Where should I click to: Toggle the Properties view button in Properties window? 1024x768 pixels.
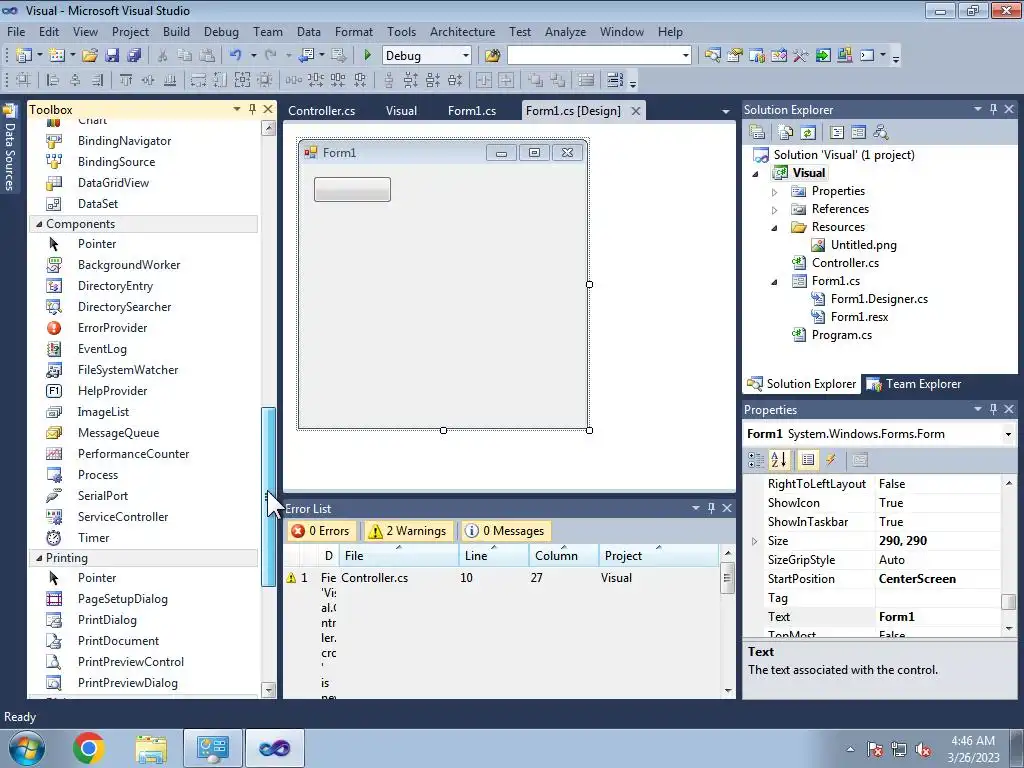coord(808,460)
